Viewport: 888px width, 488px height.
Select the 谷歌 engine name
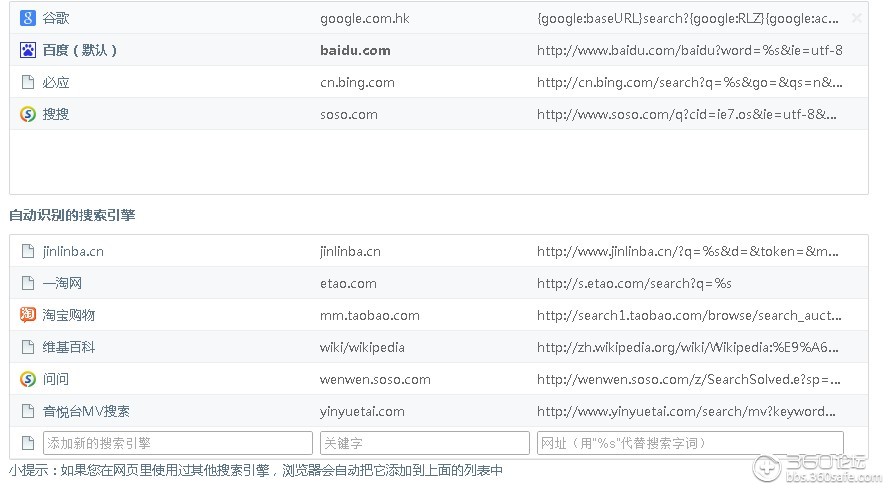point(56,18)
